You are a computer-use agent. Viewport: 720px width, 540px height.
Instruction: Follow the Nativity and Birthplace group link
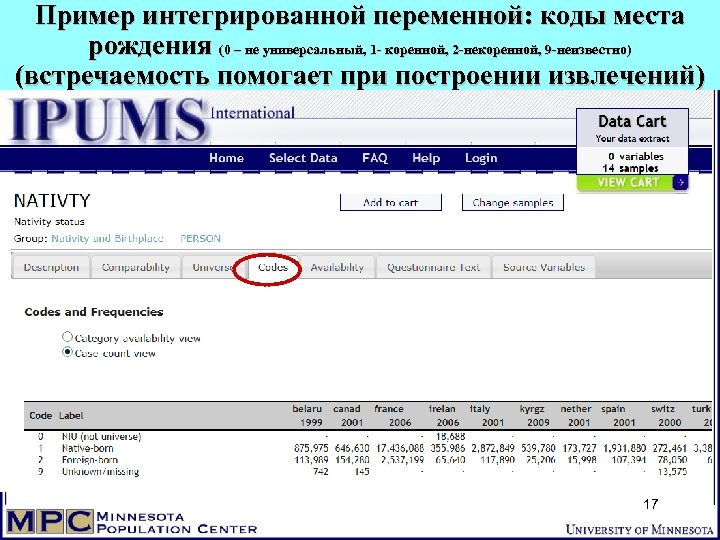click(x=107, y=238)
